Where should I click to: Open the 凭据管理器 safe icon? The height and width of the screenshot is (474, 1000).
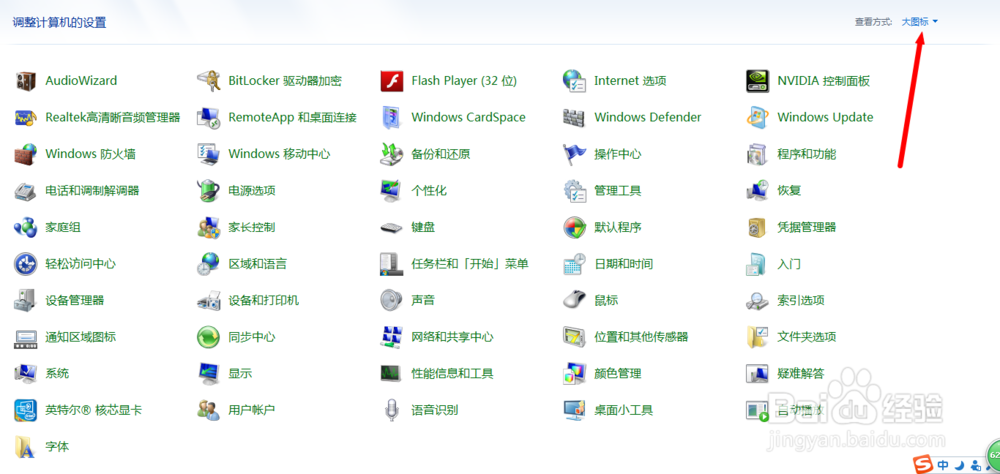pyautogui.click(x=758, y=227)
